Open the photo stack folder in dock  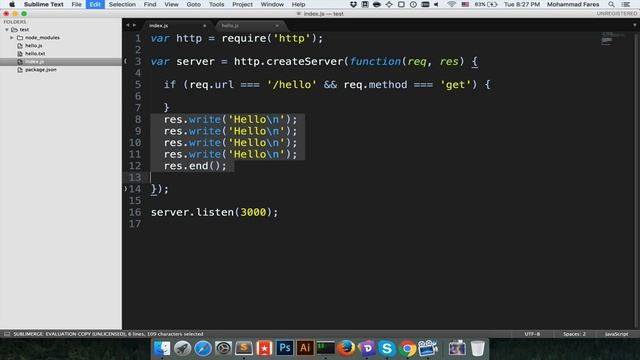pyautogui.click(x=457, y=348)
